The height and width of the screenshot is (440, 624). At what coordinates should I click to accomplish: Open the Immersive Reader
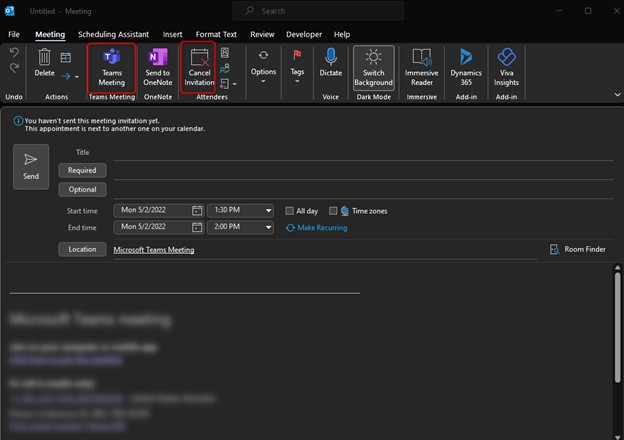click(421, 66)
